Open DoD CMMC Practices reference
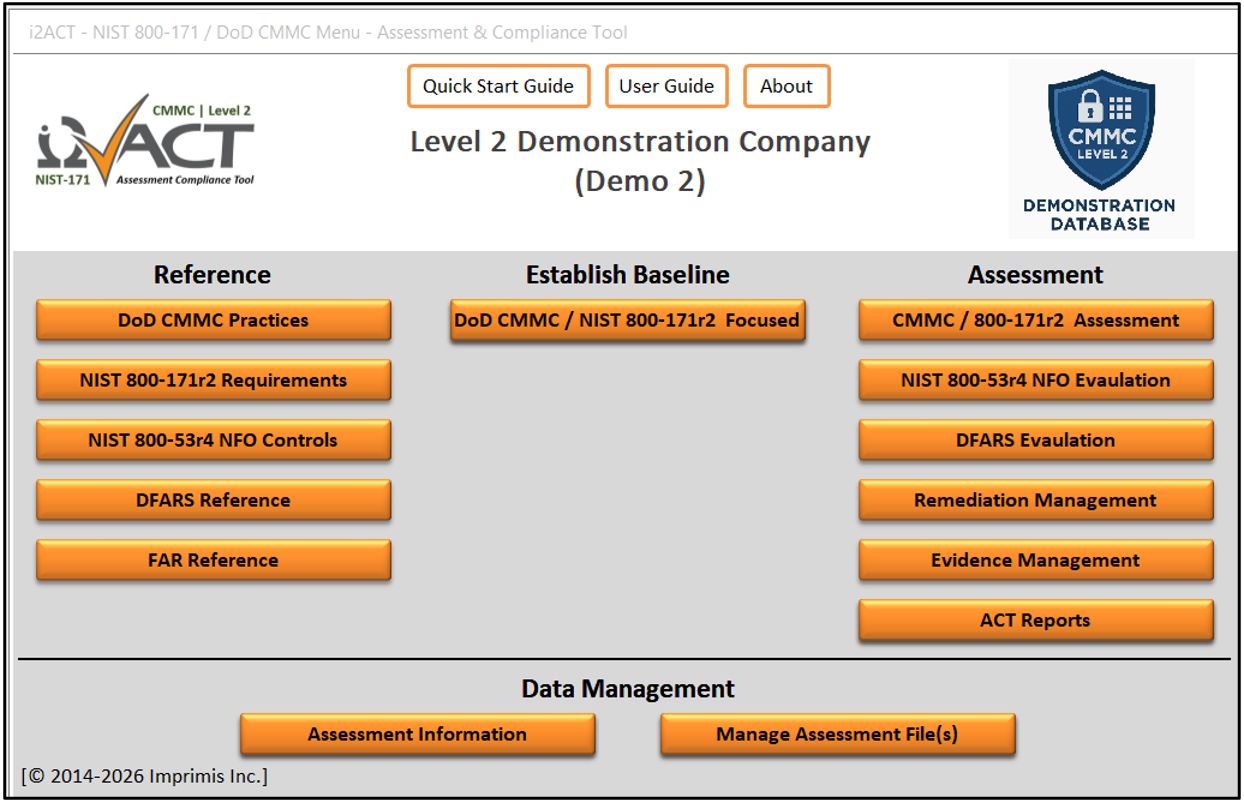 click(x=213, y=321)
